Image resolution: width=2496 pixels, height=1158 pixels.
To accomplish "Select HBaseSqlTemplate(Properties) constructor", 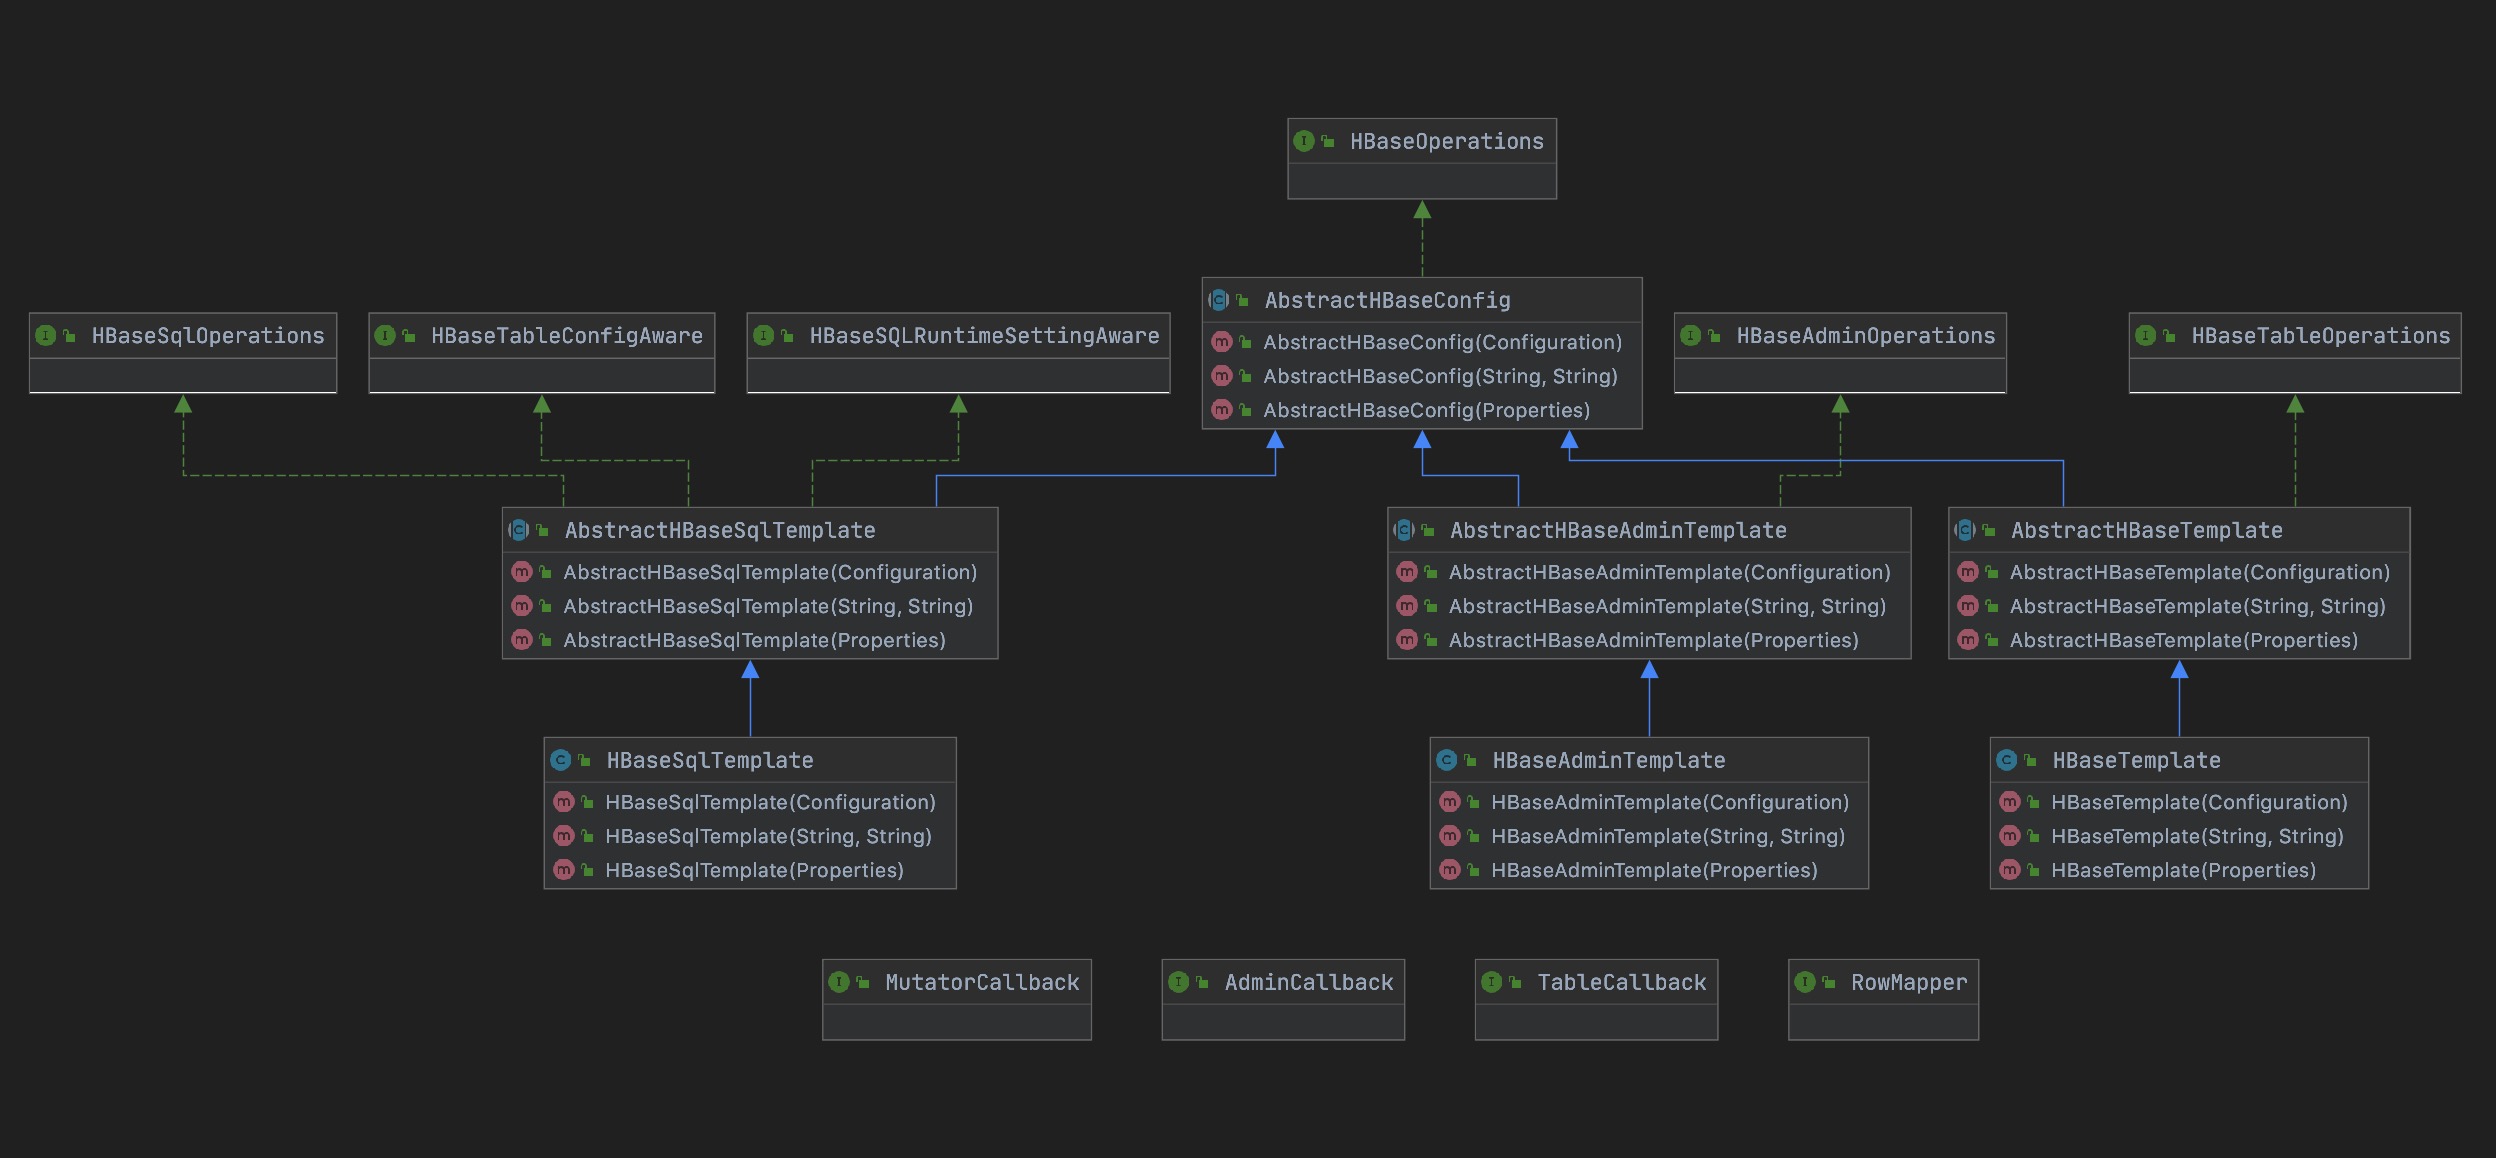I will (754, 870).
